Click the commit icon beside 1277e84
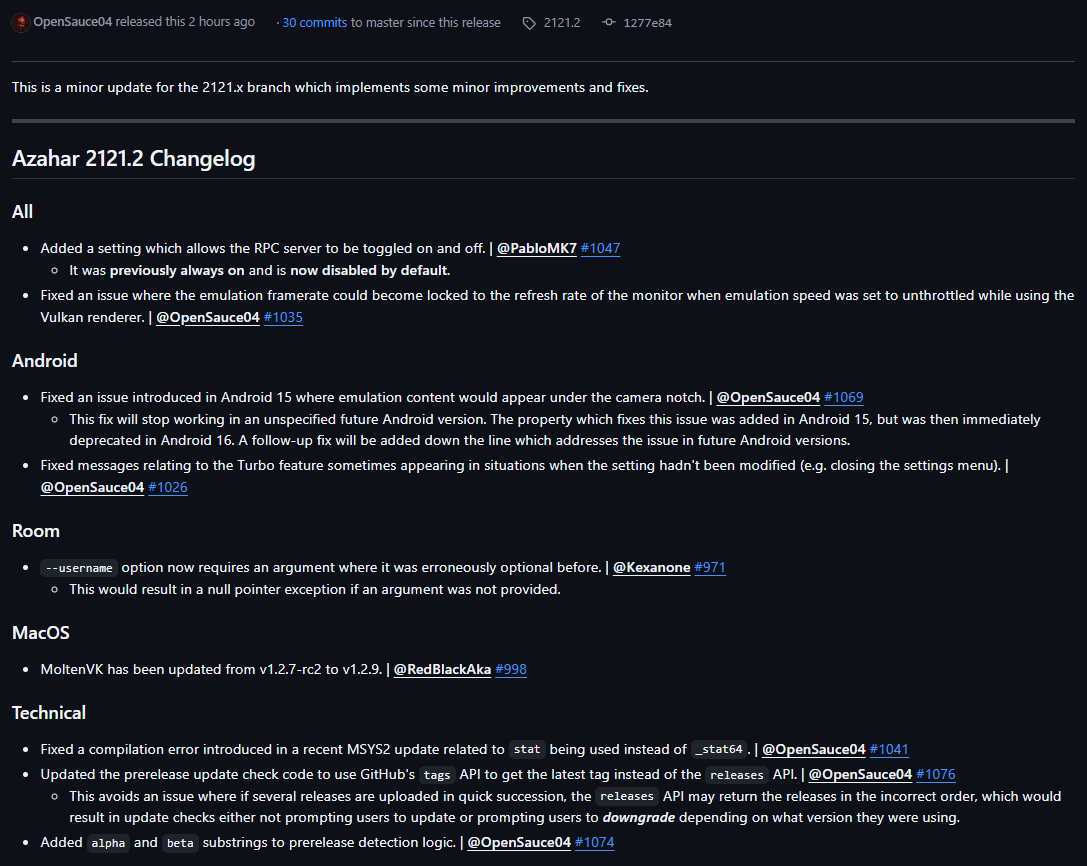 click(609, 22)
